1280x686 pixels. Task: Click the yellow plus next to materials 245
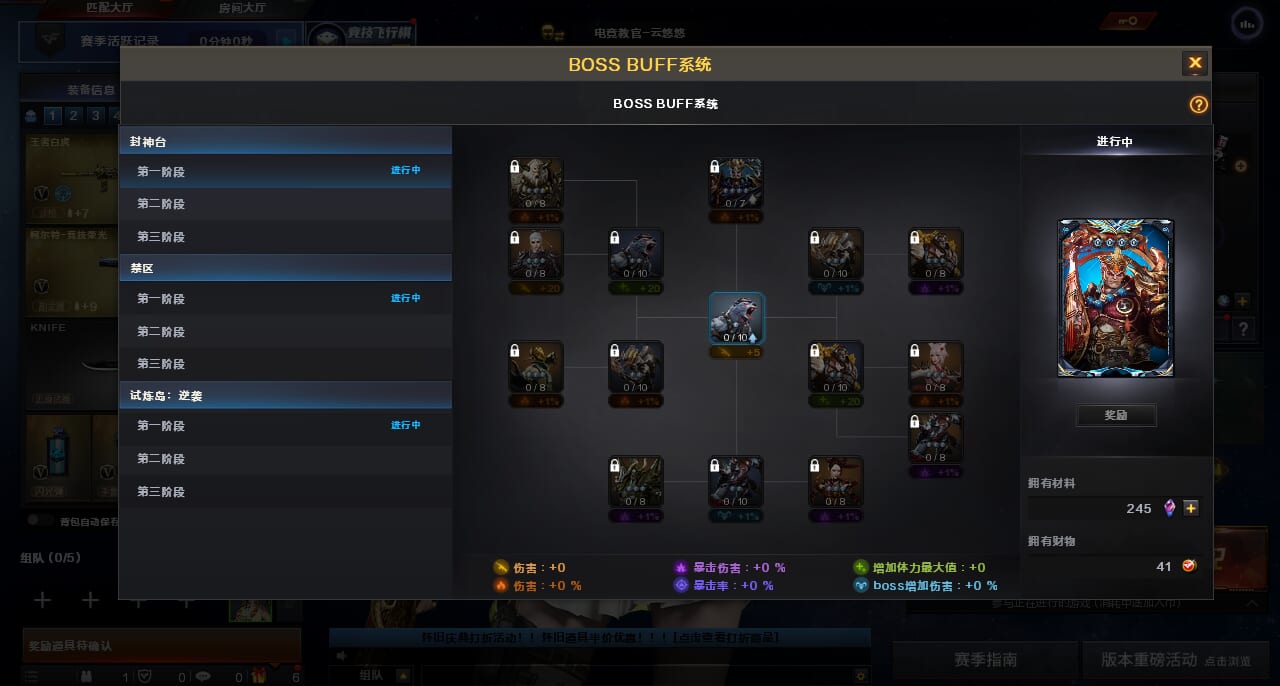(1190, 508)
